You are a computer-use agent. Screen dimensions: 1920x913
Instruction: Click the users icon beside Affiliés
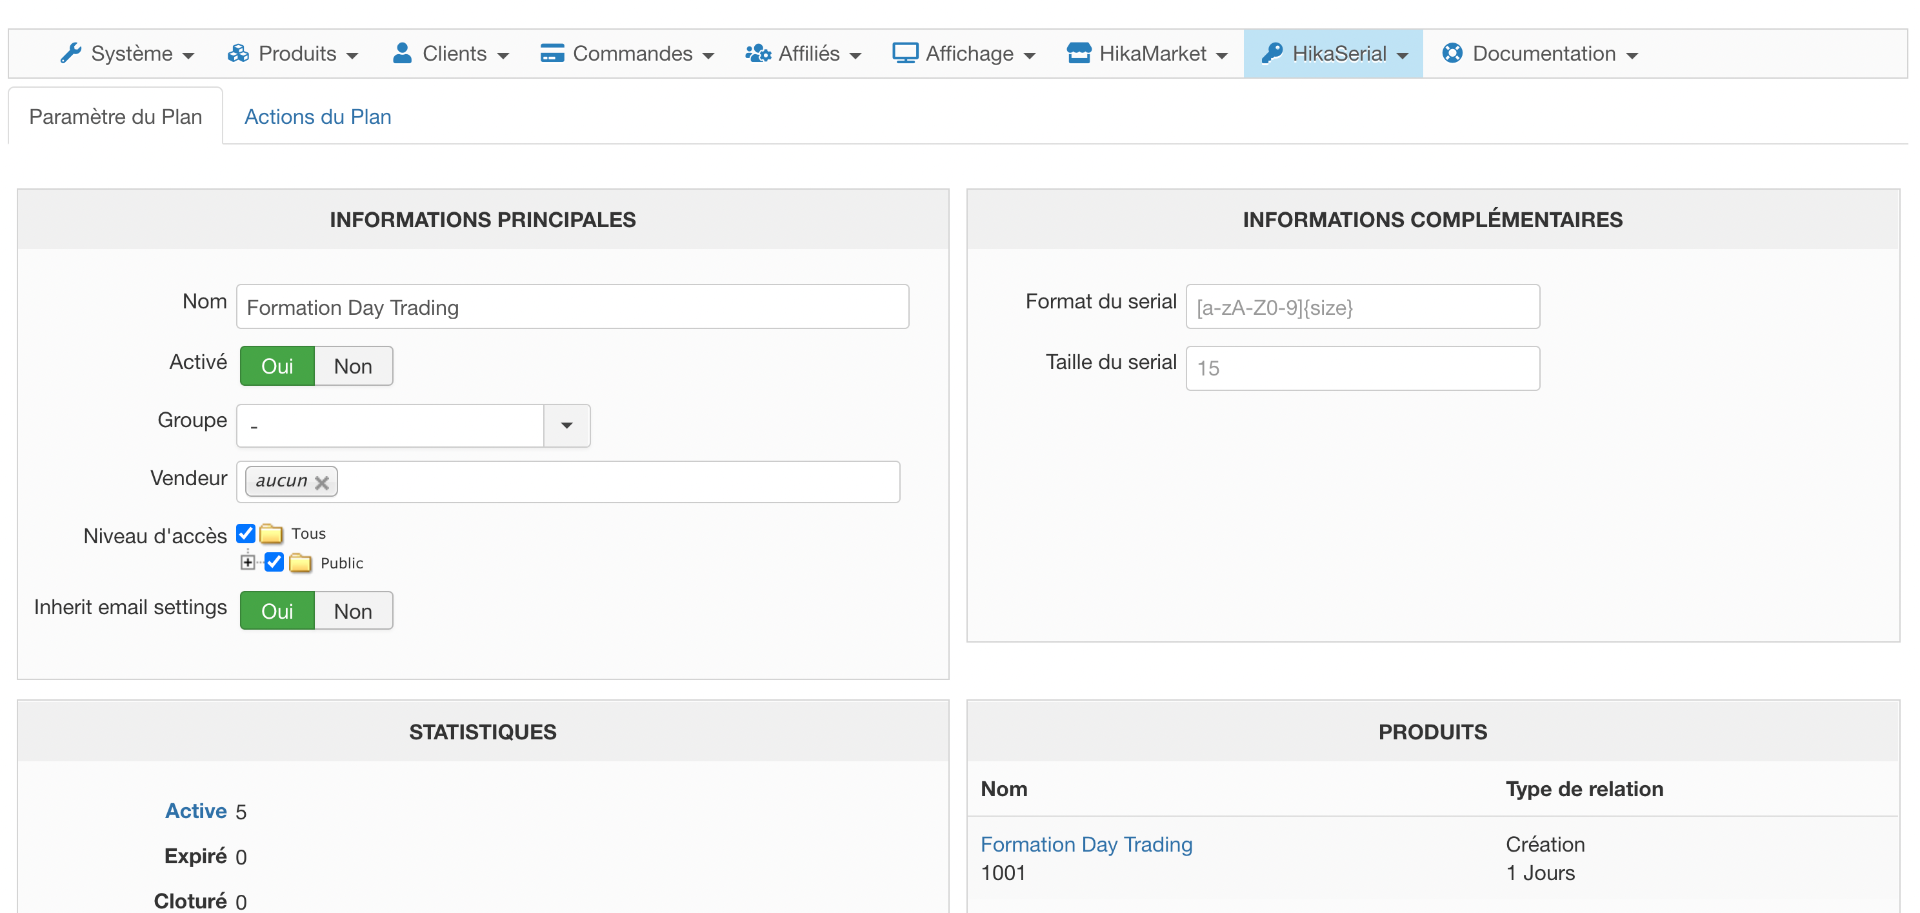[758, 54]
